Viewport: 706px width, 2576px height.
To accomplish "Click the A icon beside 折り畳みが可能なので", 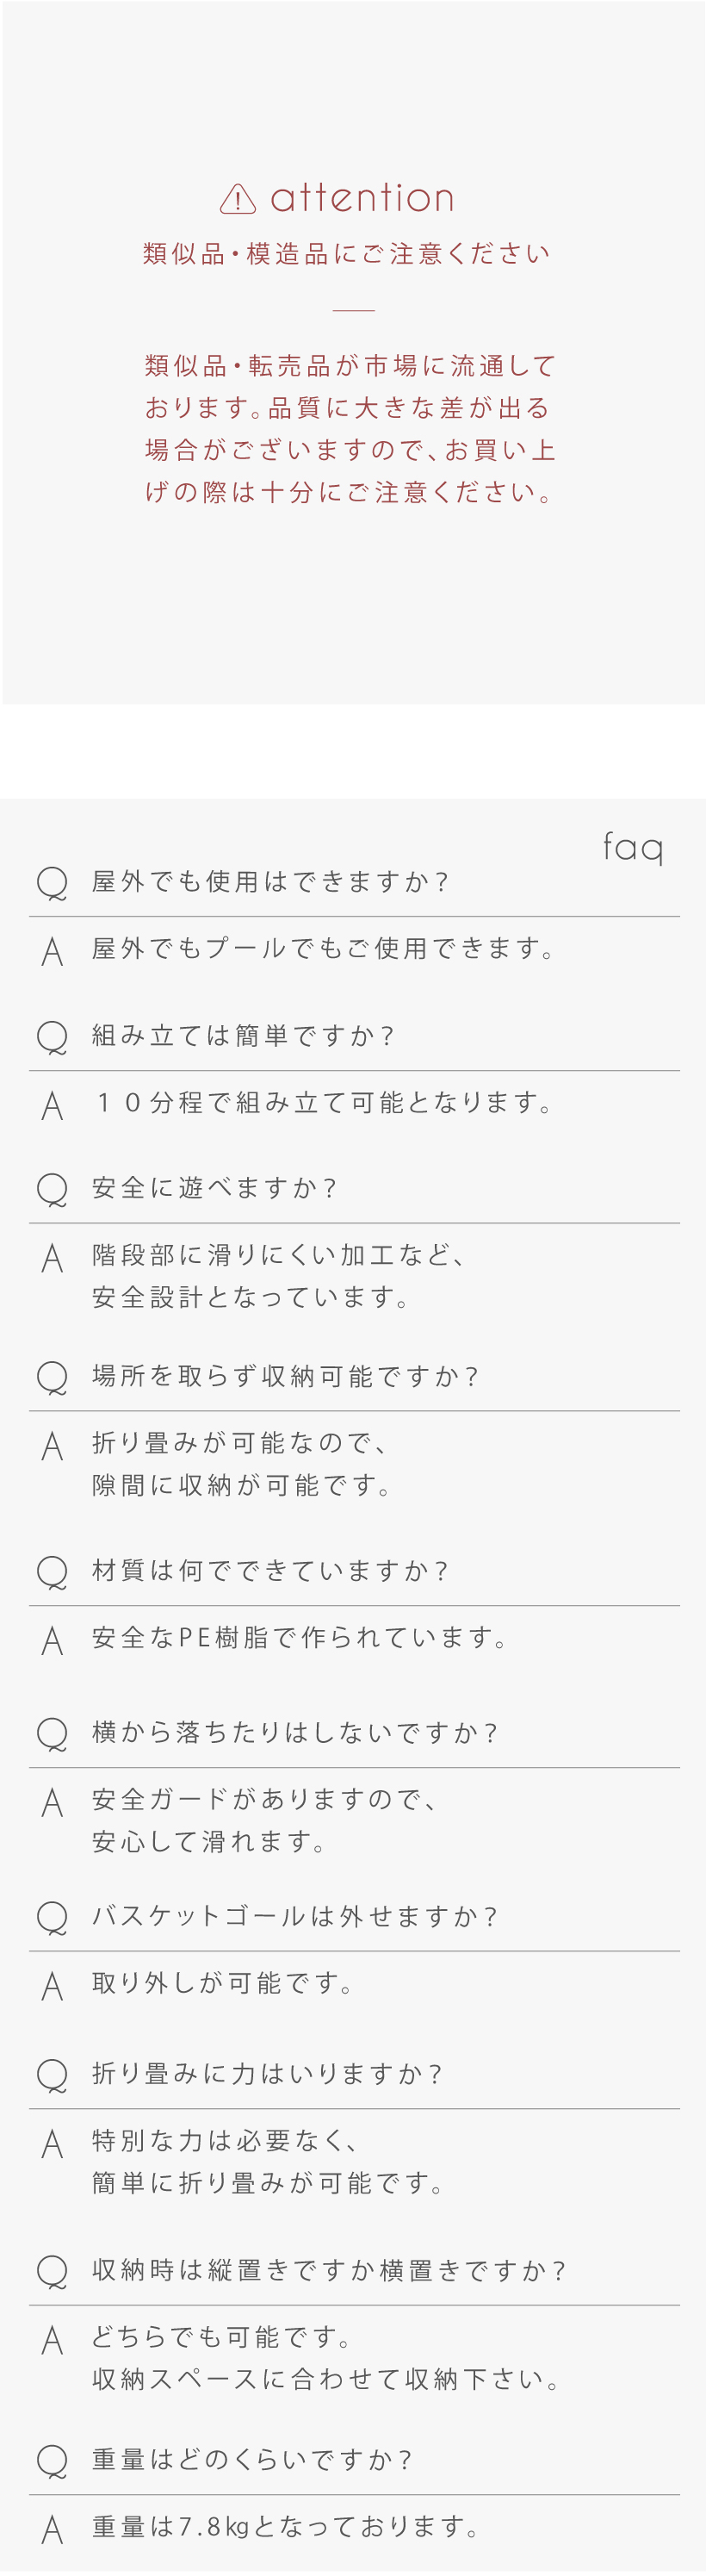I will [52, 1446].
